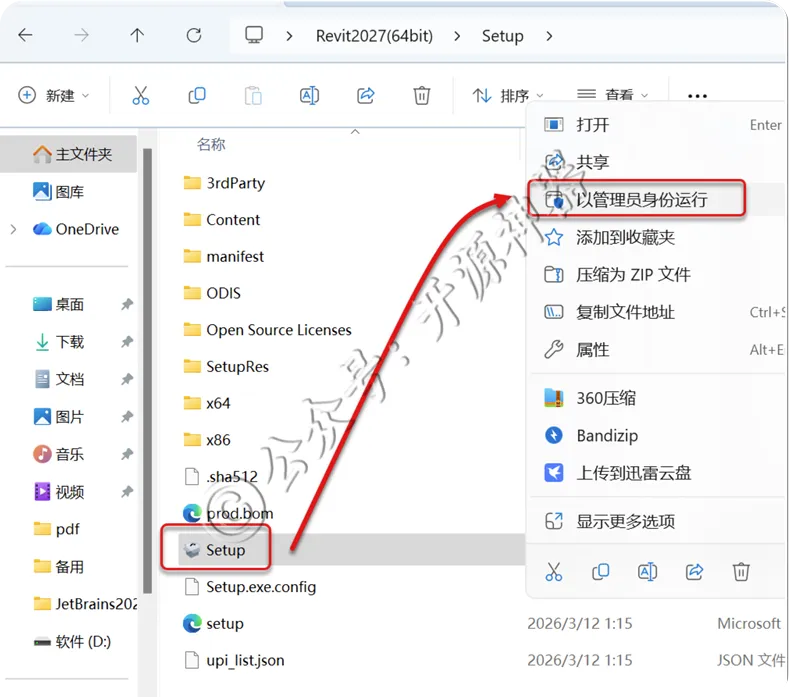The height and width of the screenshot is (697, 789).
Task: Choose 上传到迅雷云盘 in context menu
Action: pos(657,473)
